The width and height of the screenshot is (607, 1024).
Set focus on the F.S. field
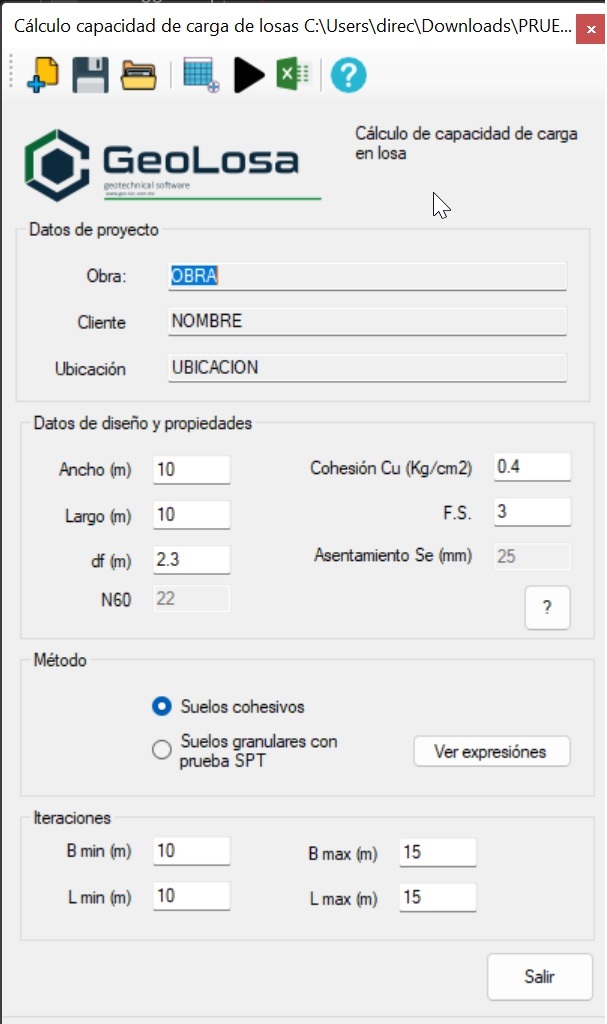pyautogui.click(x=531, y=512)
